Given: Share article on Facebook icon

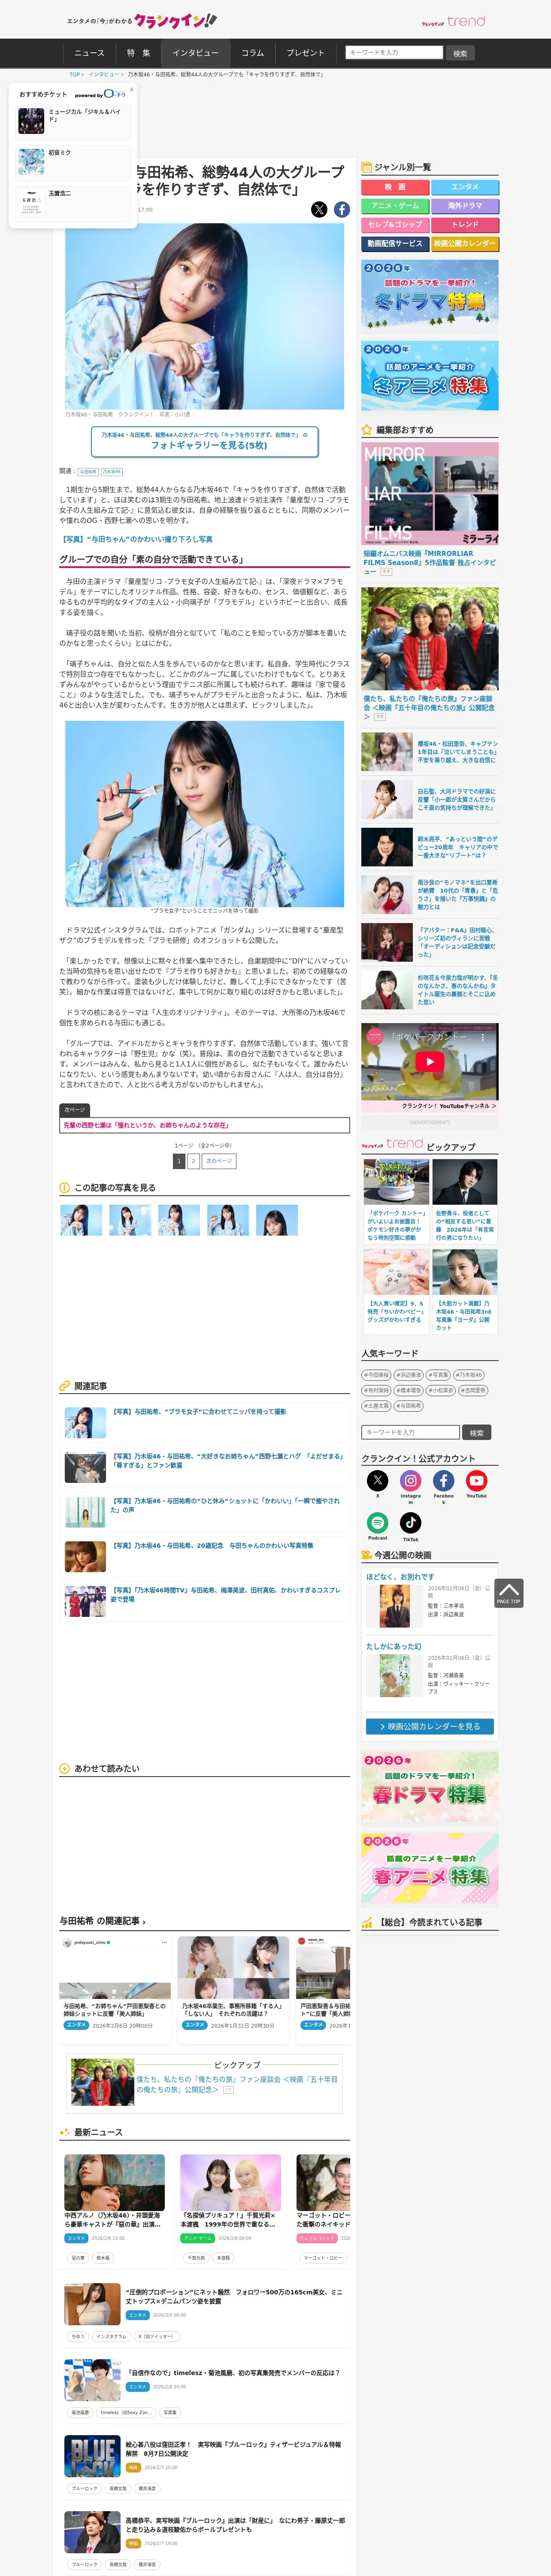Looking at the screenshot, I should click(342, 209).
